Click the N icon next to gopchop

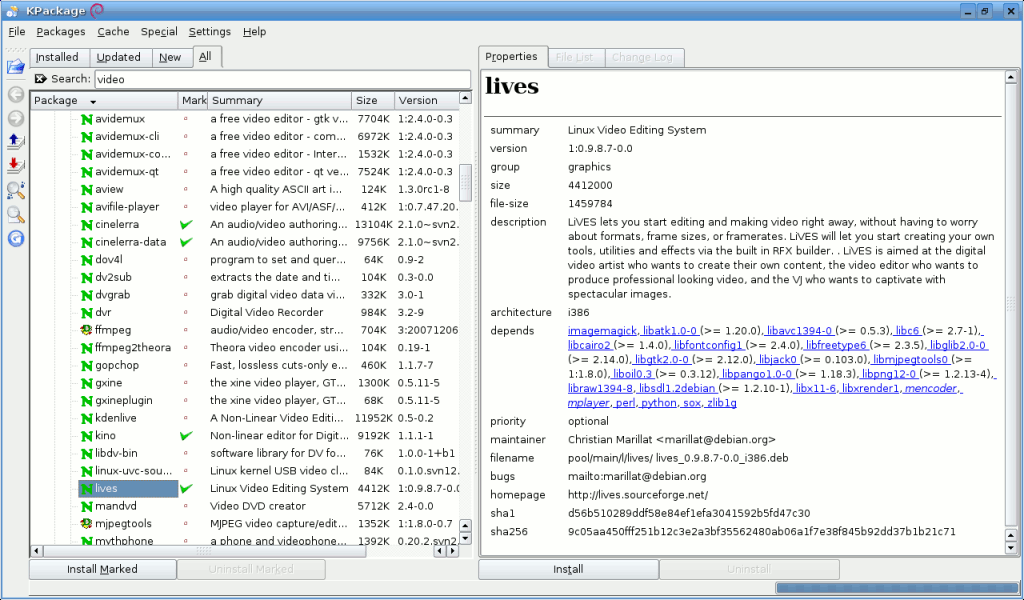pos(86,365)
